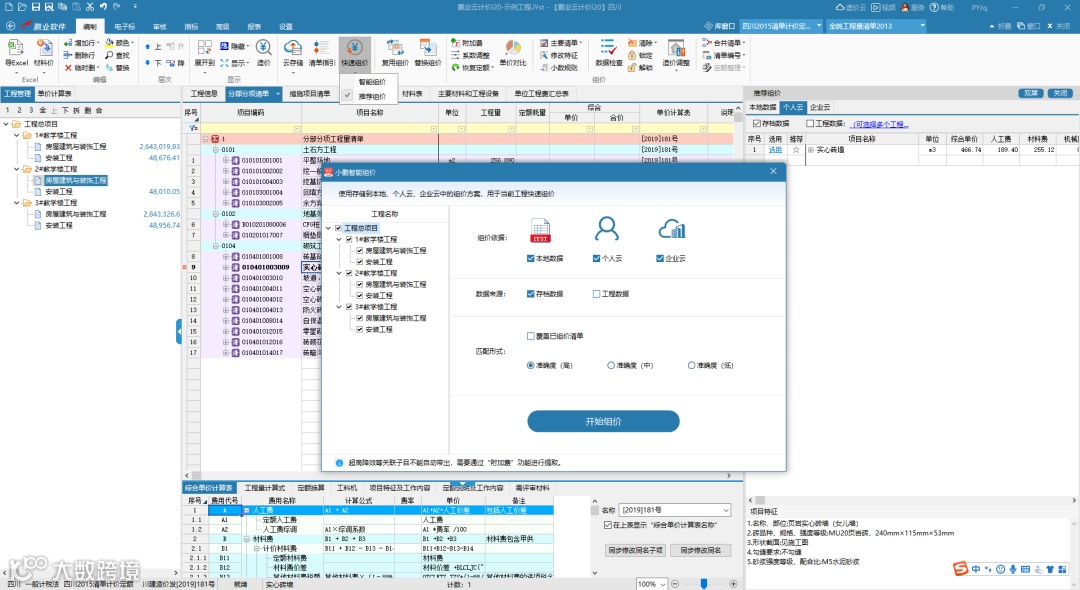Click the 选用 link for 实心砖墙
This screenshot has height=590, width=1080.
click(x=775, y=149)
